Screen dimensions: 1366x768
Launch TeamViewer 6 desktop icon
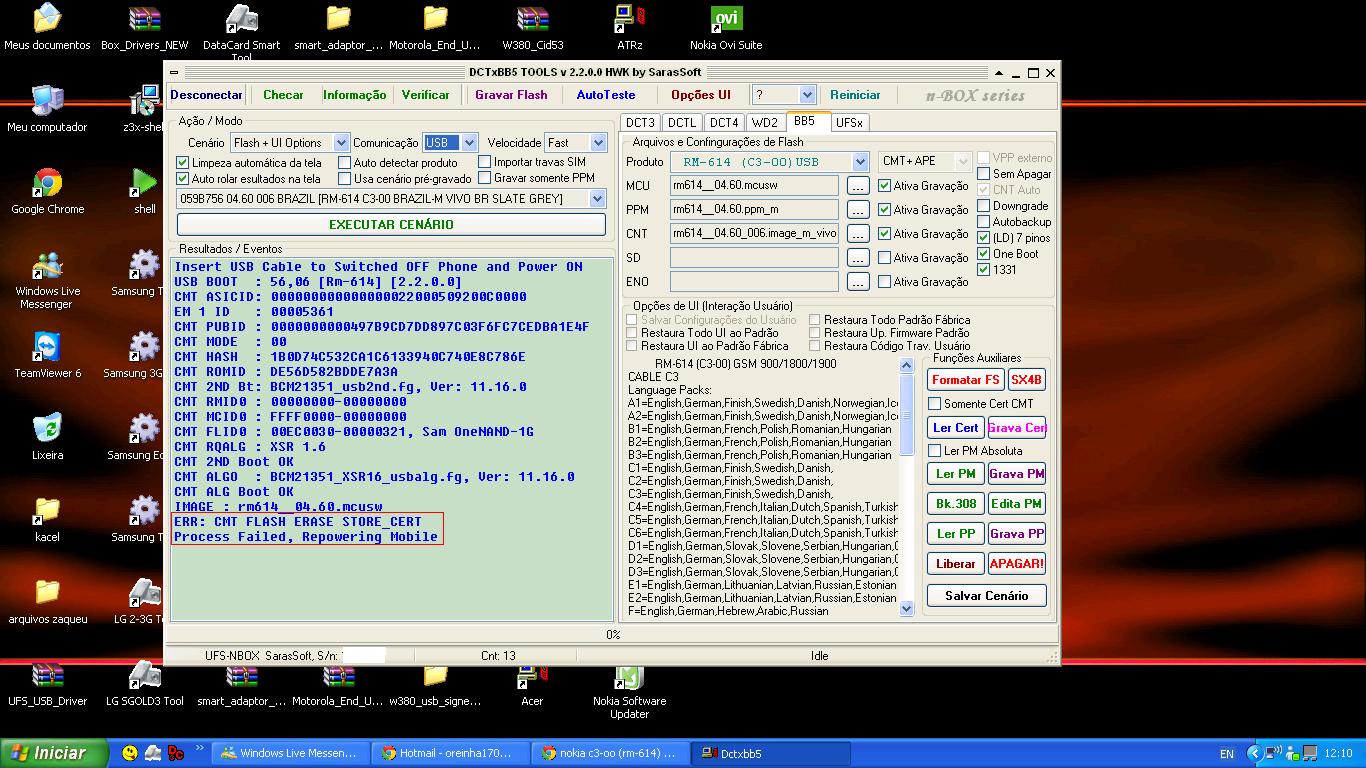pyautogui.click(x=47, y=355)
